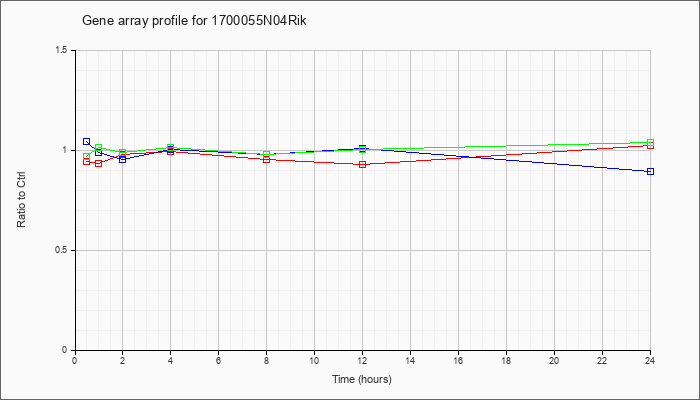Select the blue marker at 12 hours

(362, 148)
